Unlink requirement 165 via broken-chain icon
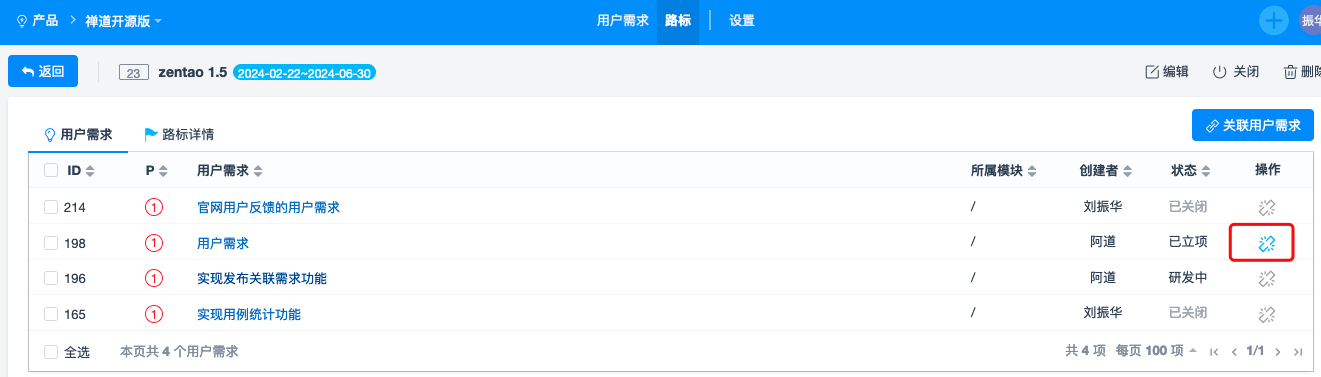The image size is (1321, 377). pyautogui.click(x=1266, y=314)
